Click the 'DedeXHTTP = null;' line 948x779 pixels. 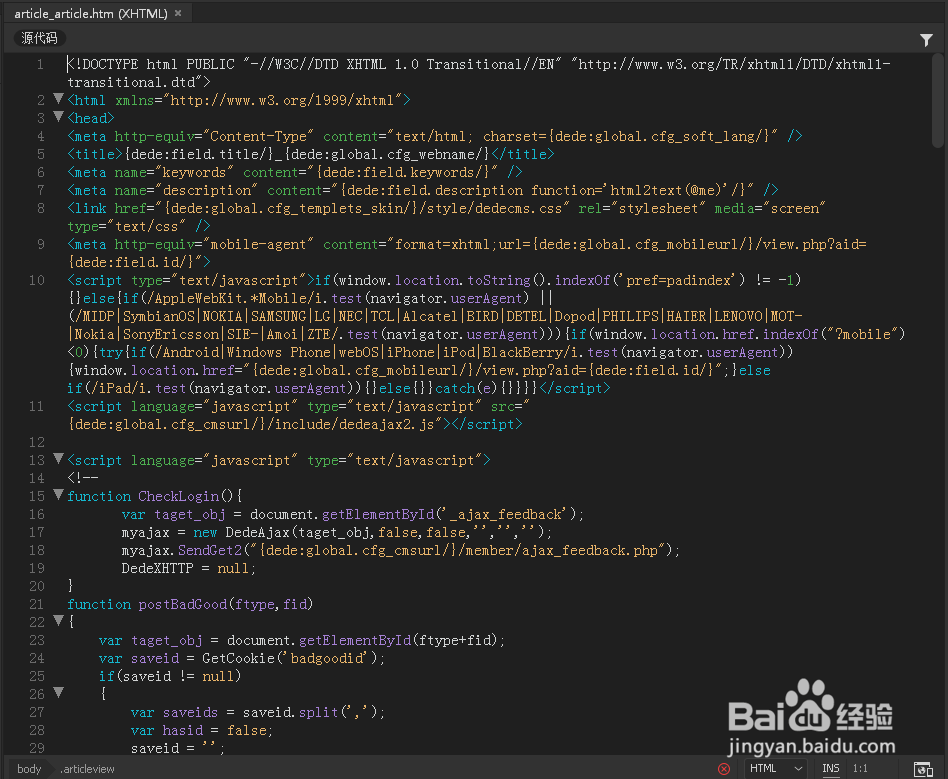pyautogui.click(x=189, y=569)
